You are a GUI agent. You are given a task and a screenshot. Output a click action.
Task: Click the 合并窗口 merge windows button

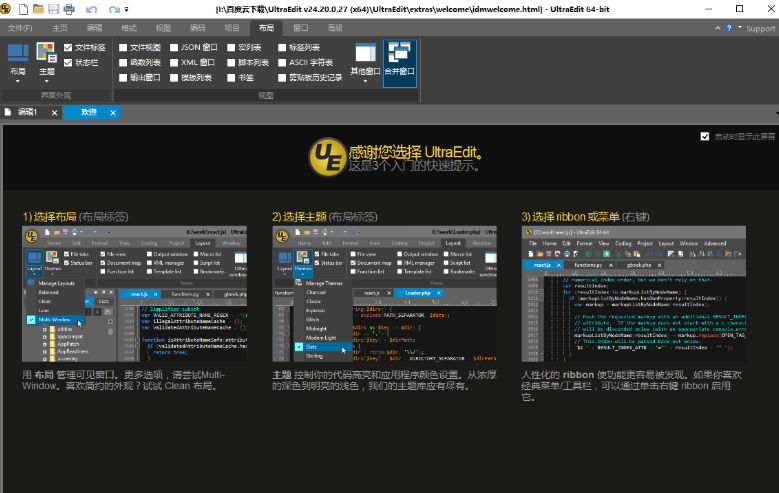400,63
